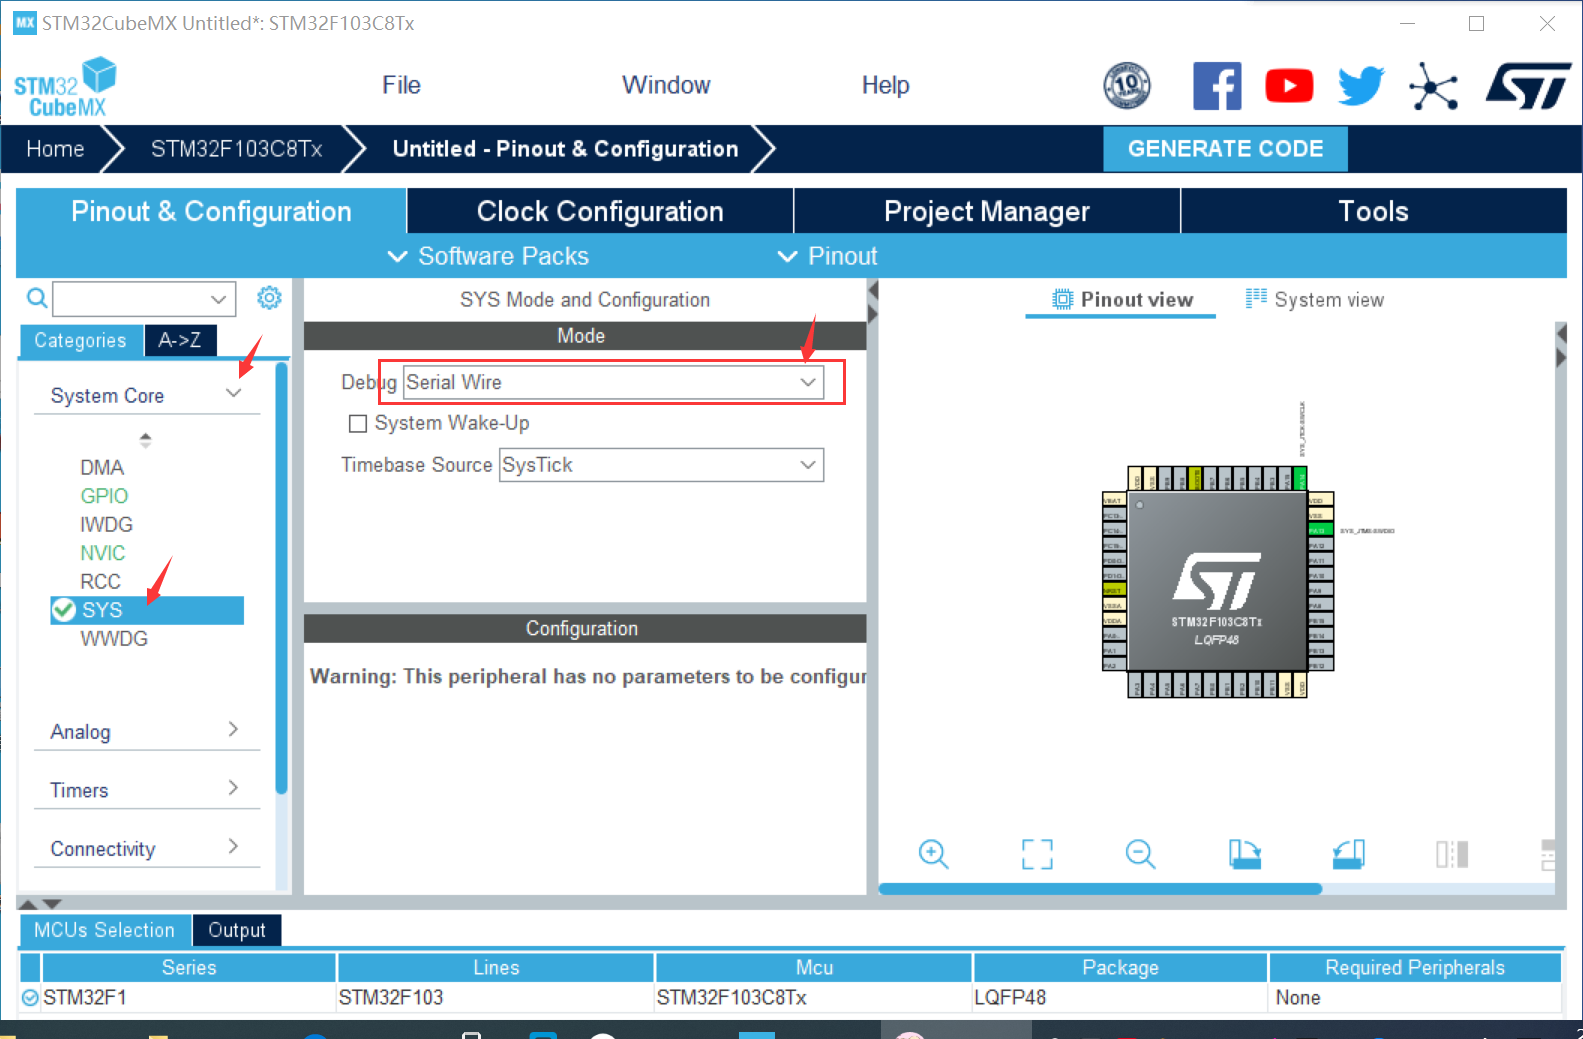Image resolution: width=1583 pixels, height=1039 pixels.
Task: Switch to Project Manager tab
Action: click(x=987, y=211)
